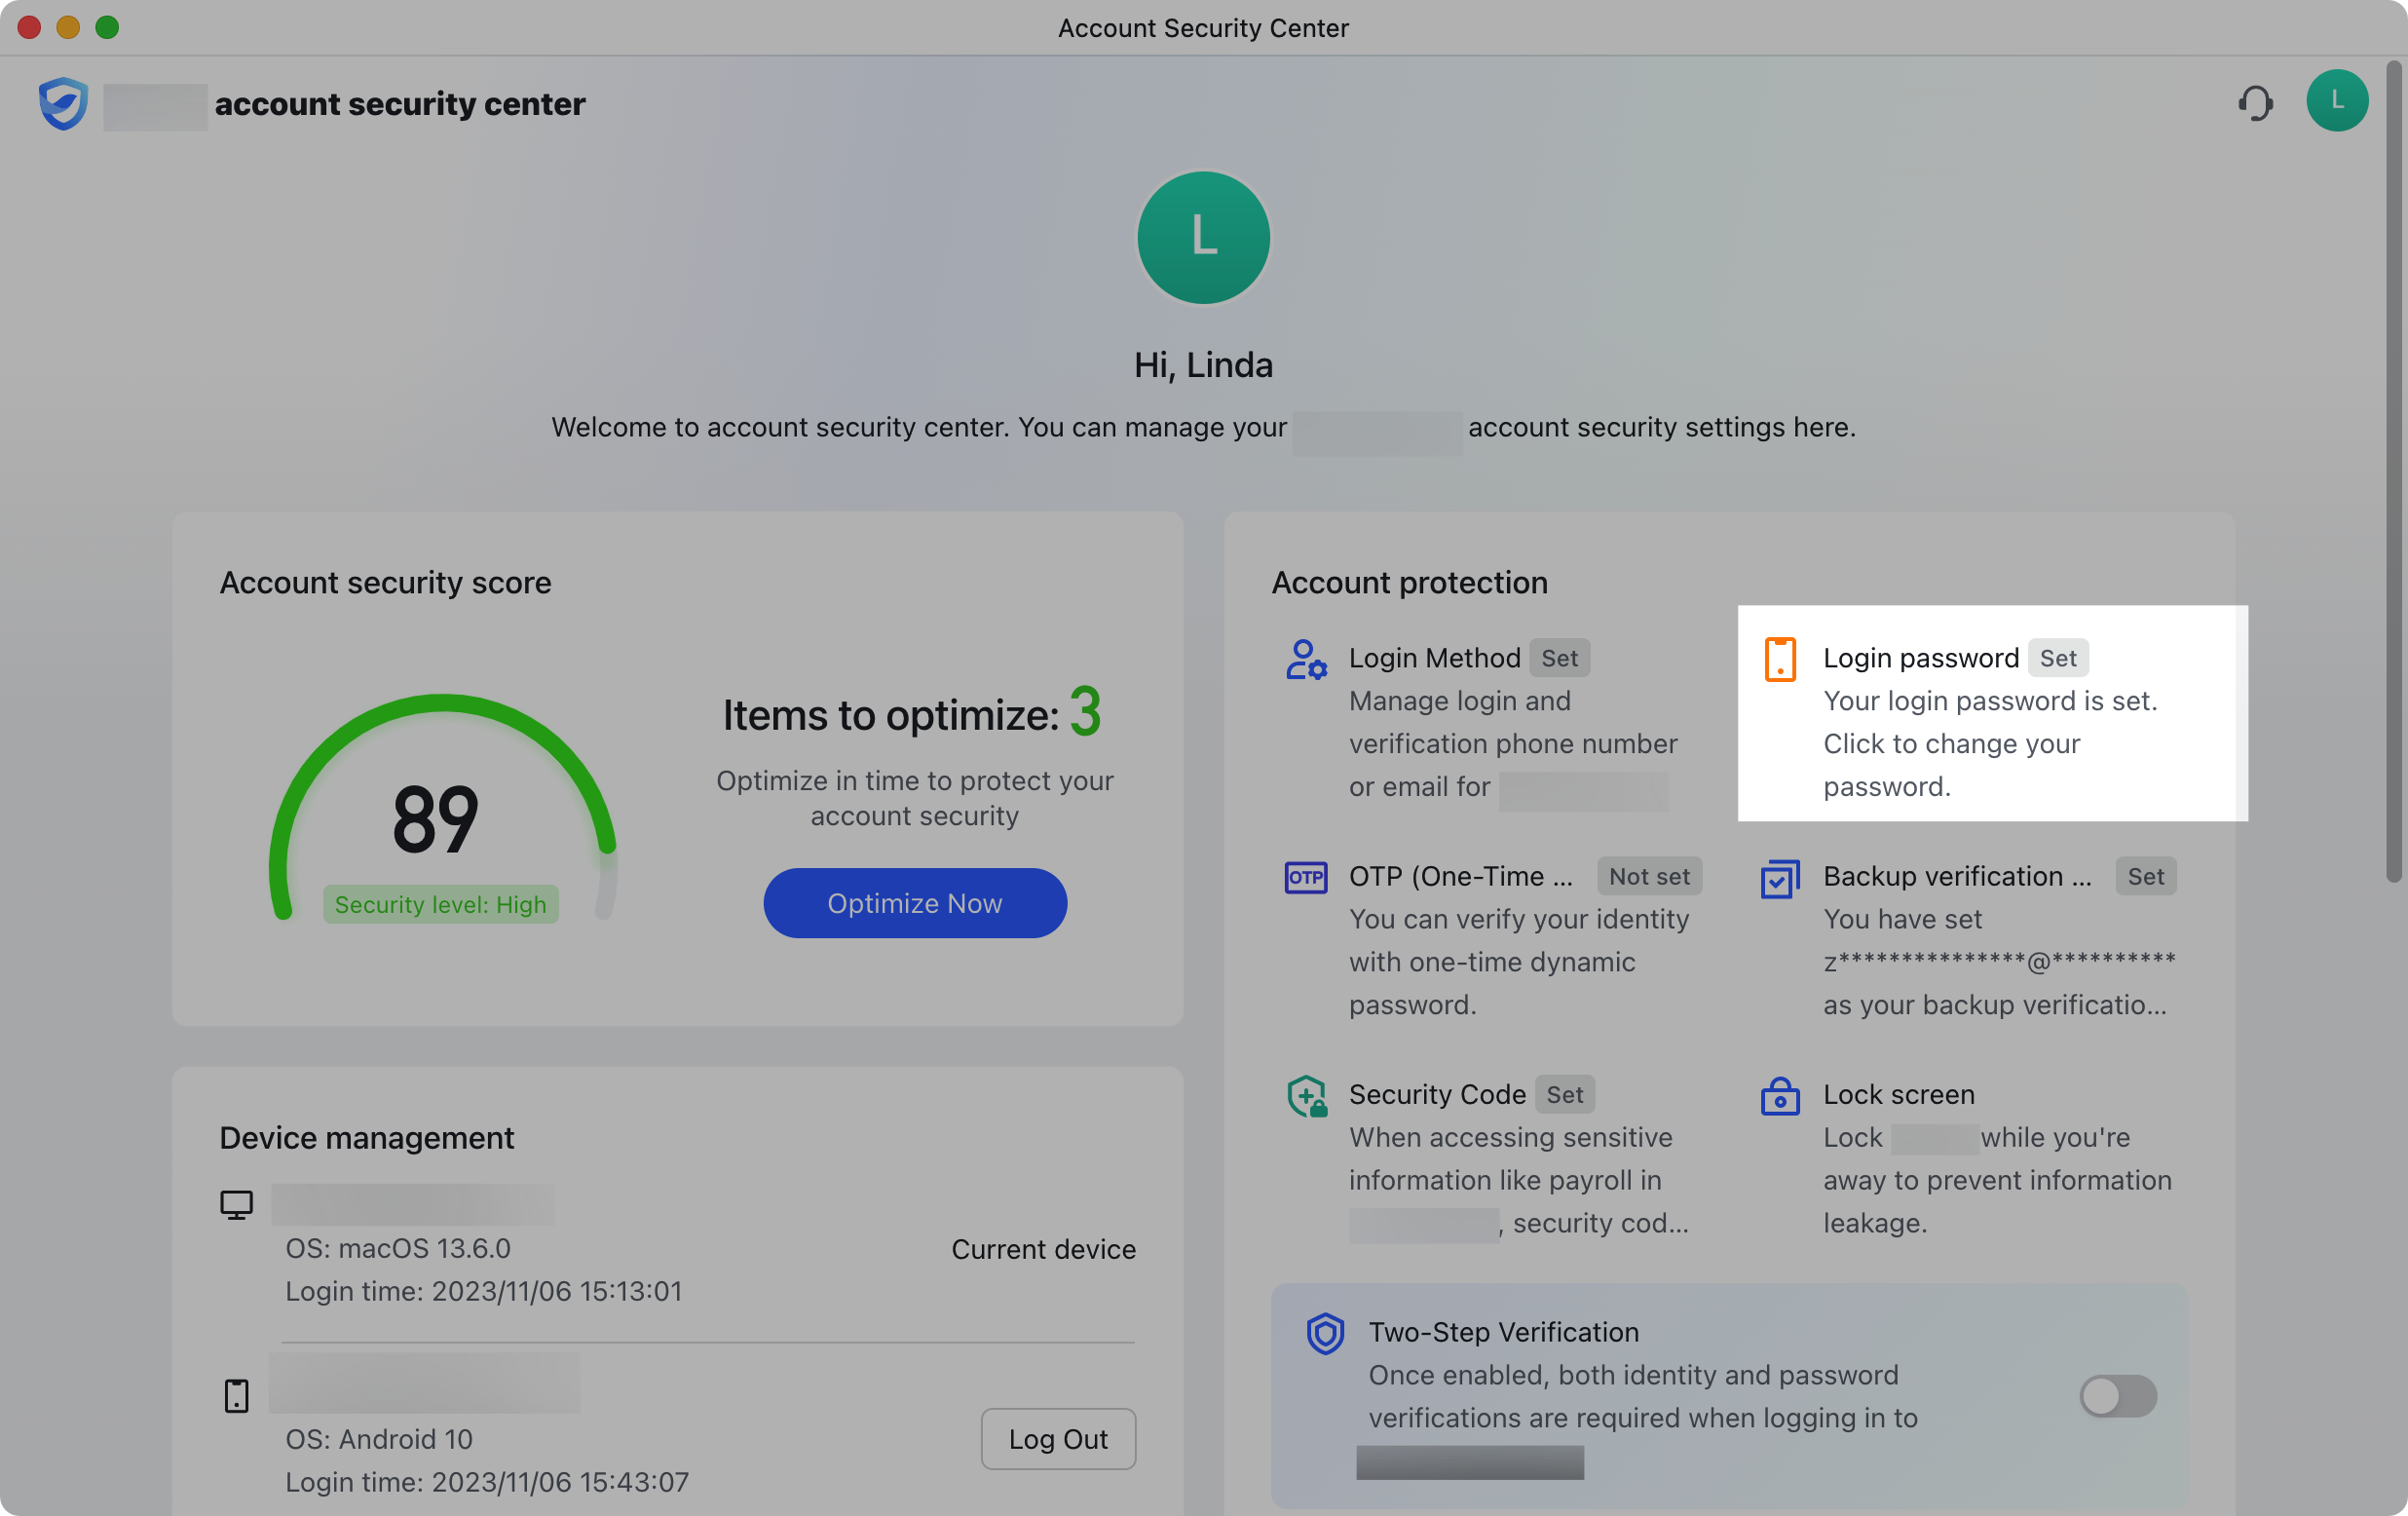The height and width of the screenshot is (1516, 2408).
Task: Click the Set badge beside Login Method
Action: (x=1560, y=658)
